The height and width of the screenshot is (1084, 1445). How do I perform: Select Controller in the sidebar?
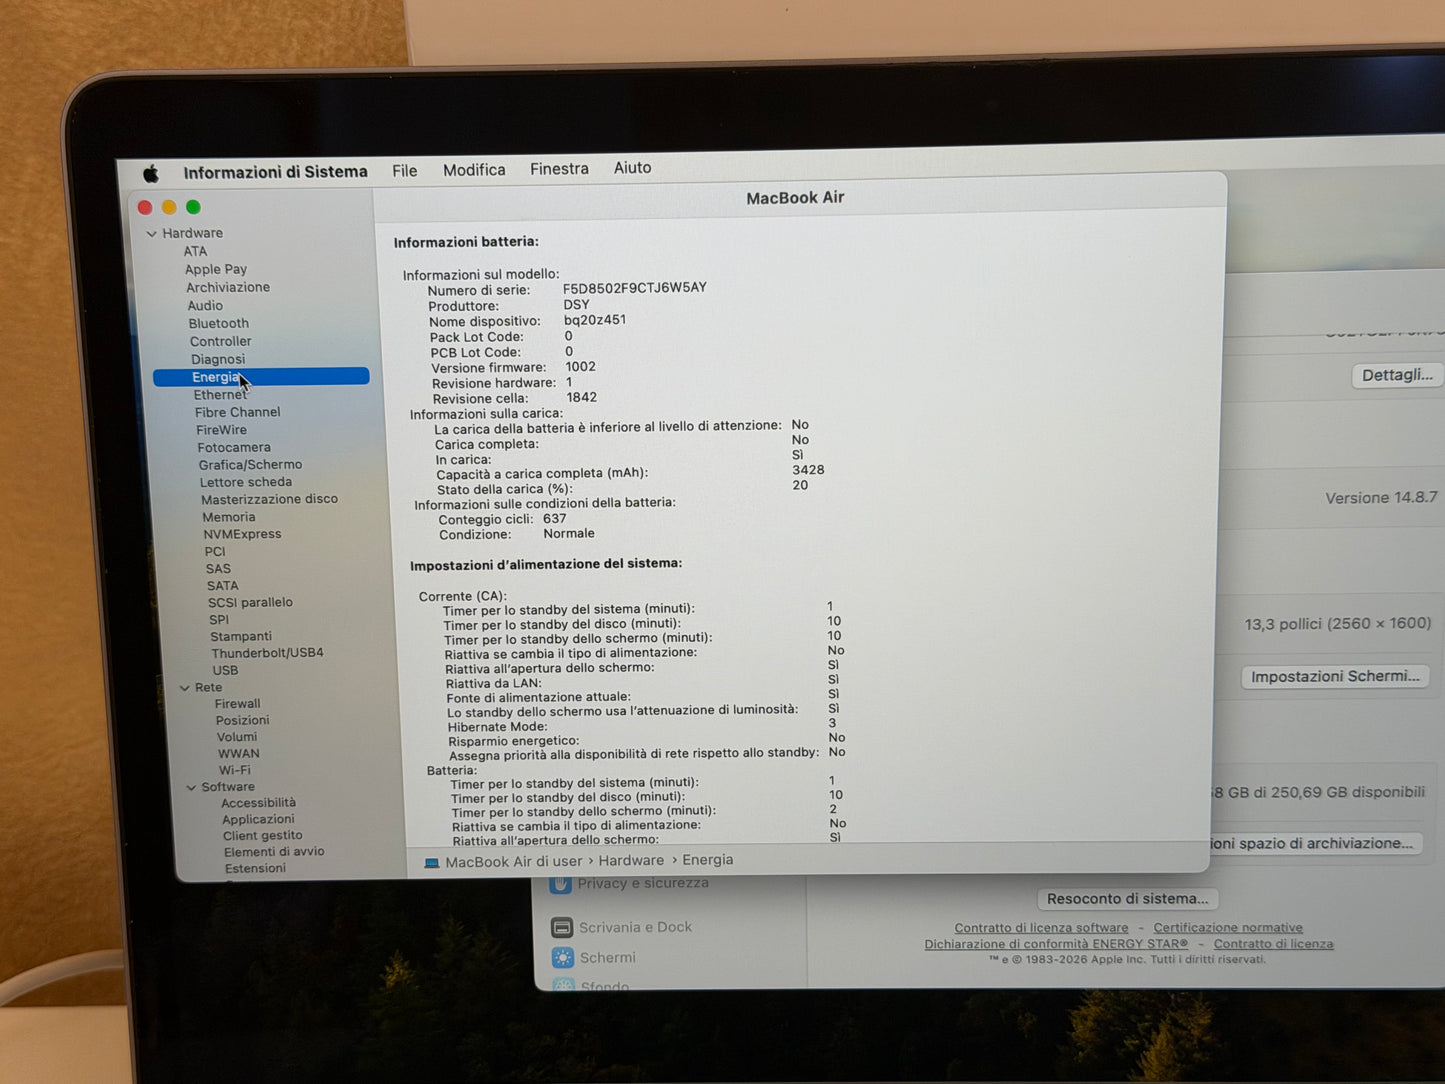(221, 341)
